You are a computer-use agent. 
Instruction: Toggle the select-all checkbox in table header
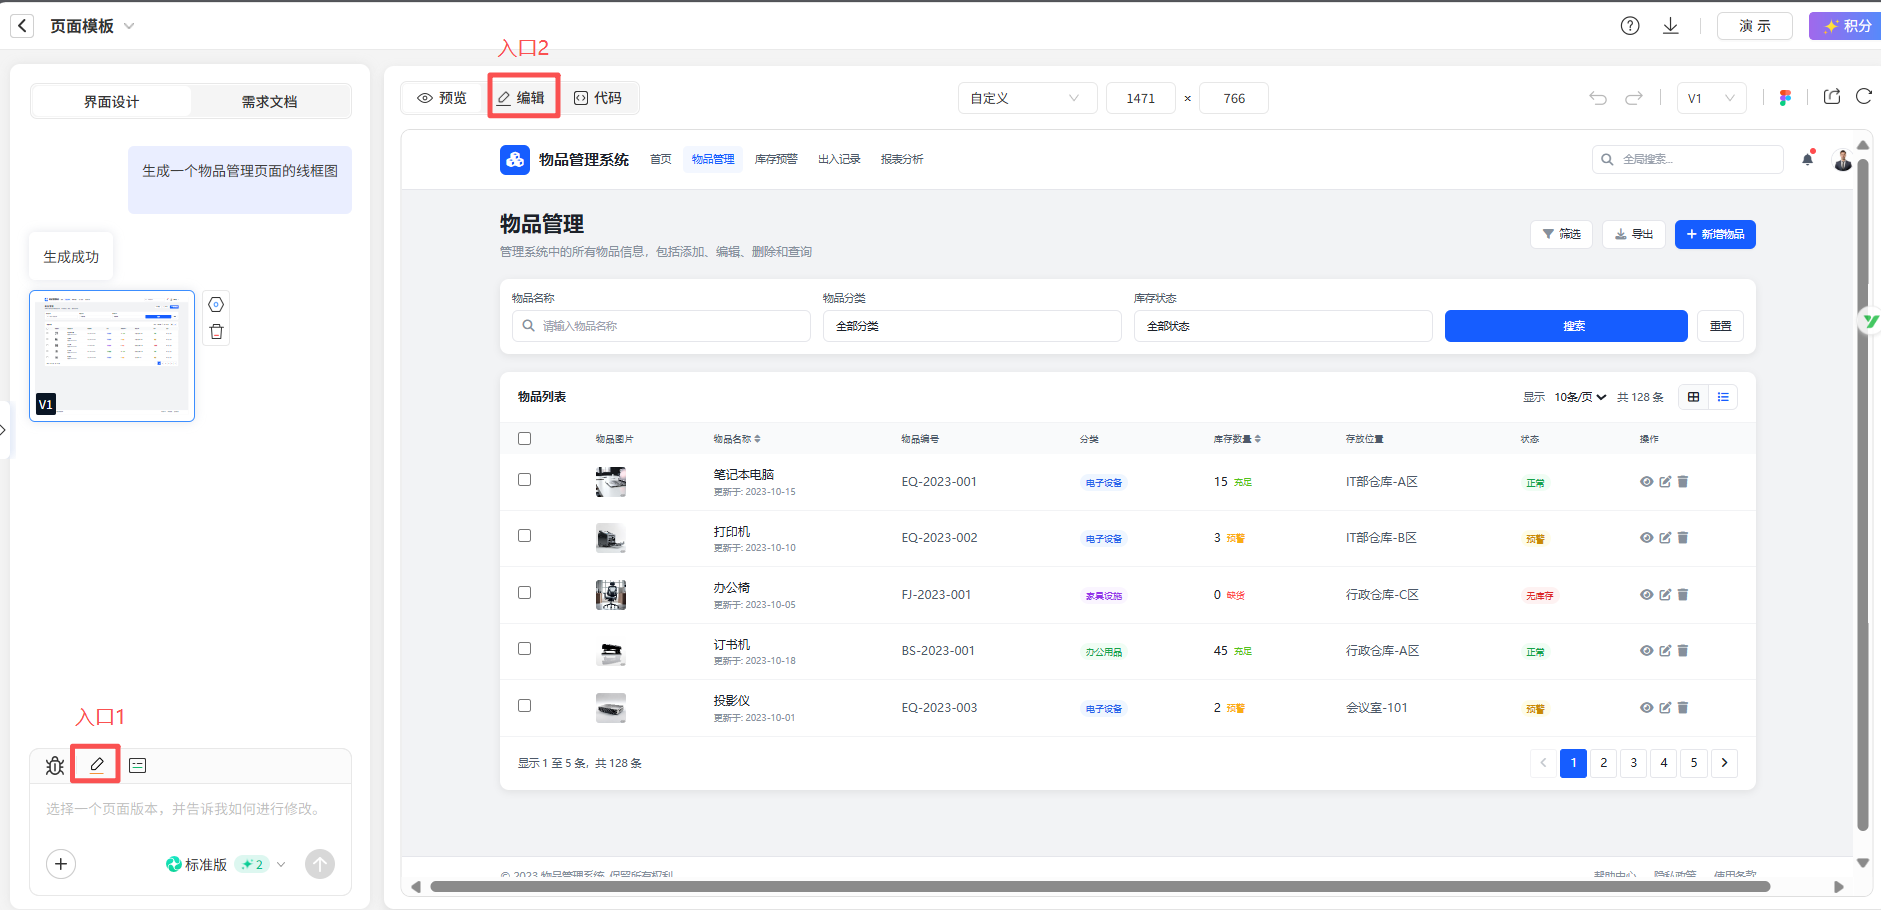pyautogui.click(x=524, y=439)
